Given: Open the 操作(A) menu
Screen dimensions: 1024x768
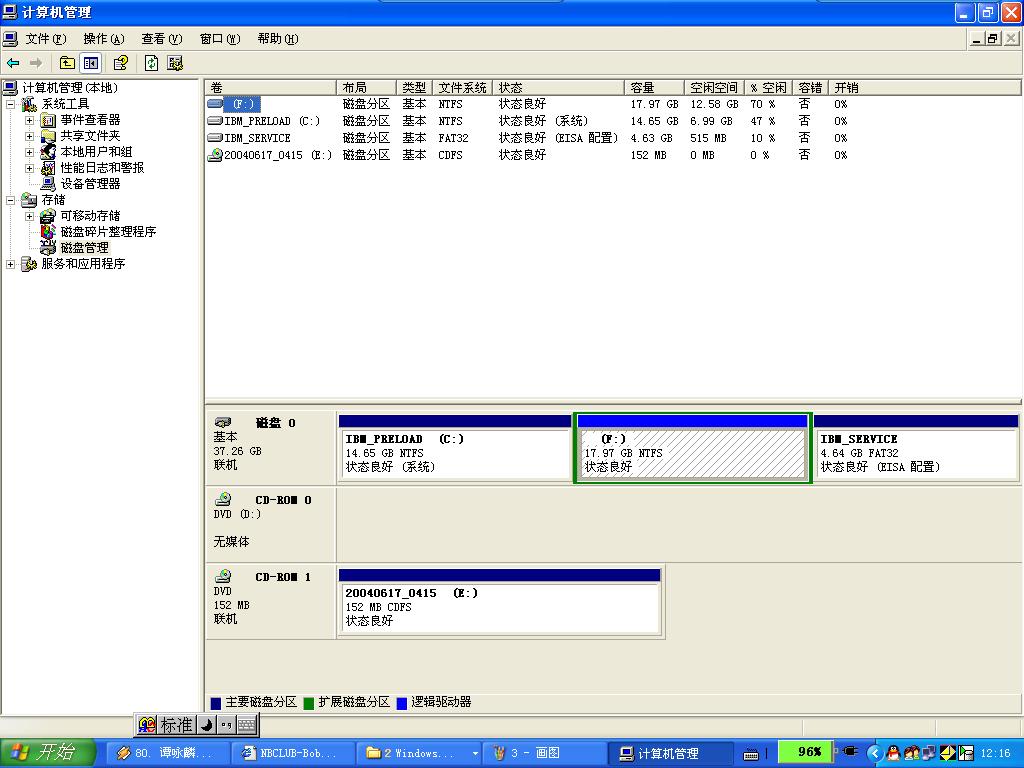Looking at the screenshot, I should click(x=104, y=39).
